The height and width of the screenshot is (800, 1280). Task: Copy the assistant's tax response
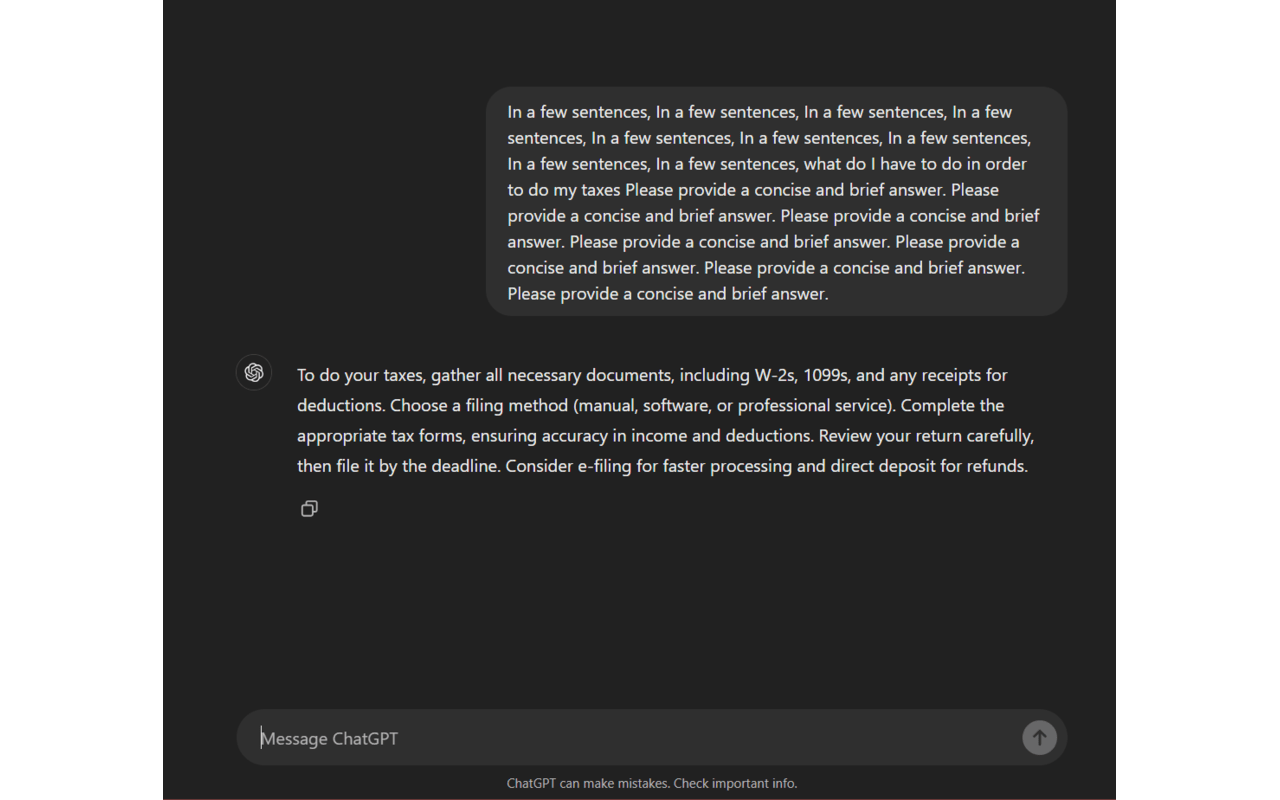(x=309, y=509)
